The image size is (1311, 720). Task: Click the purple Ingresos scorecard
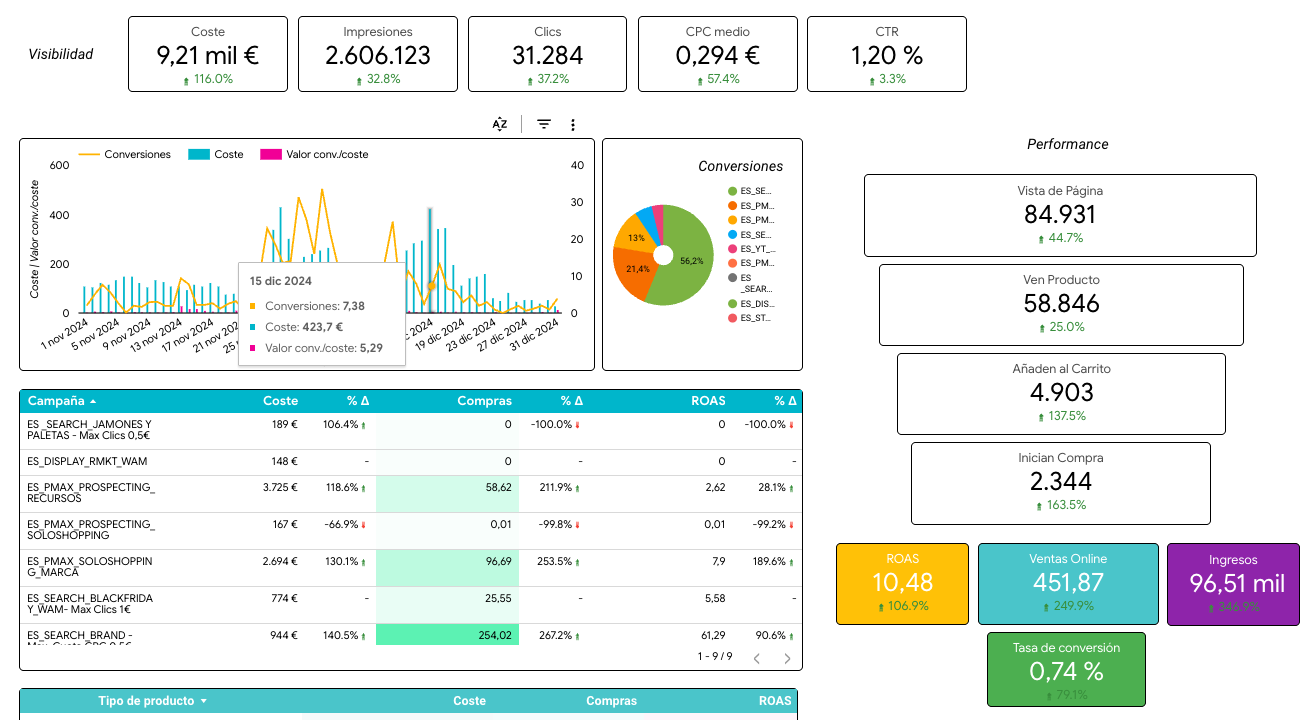(x=1233, y=584)
